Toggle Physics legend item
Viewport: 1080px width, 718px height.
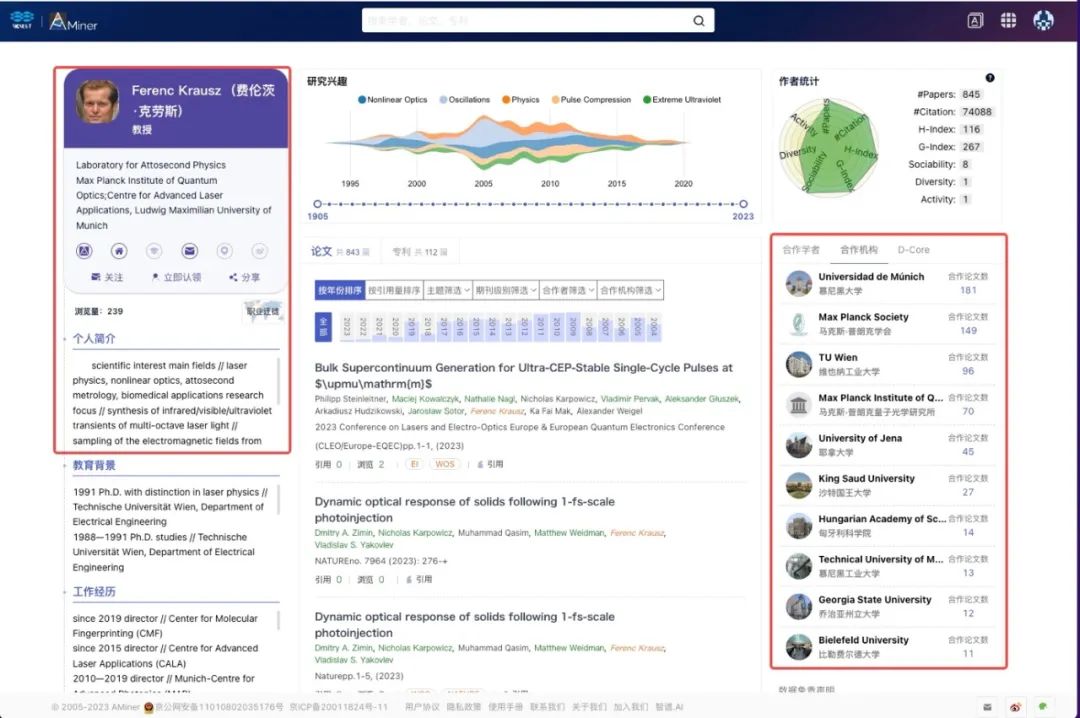[521, 100]
